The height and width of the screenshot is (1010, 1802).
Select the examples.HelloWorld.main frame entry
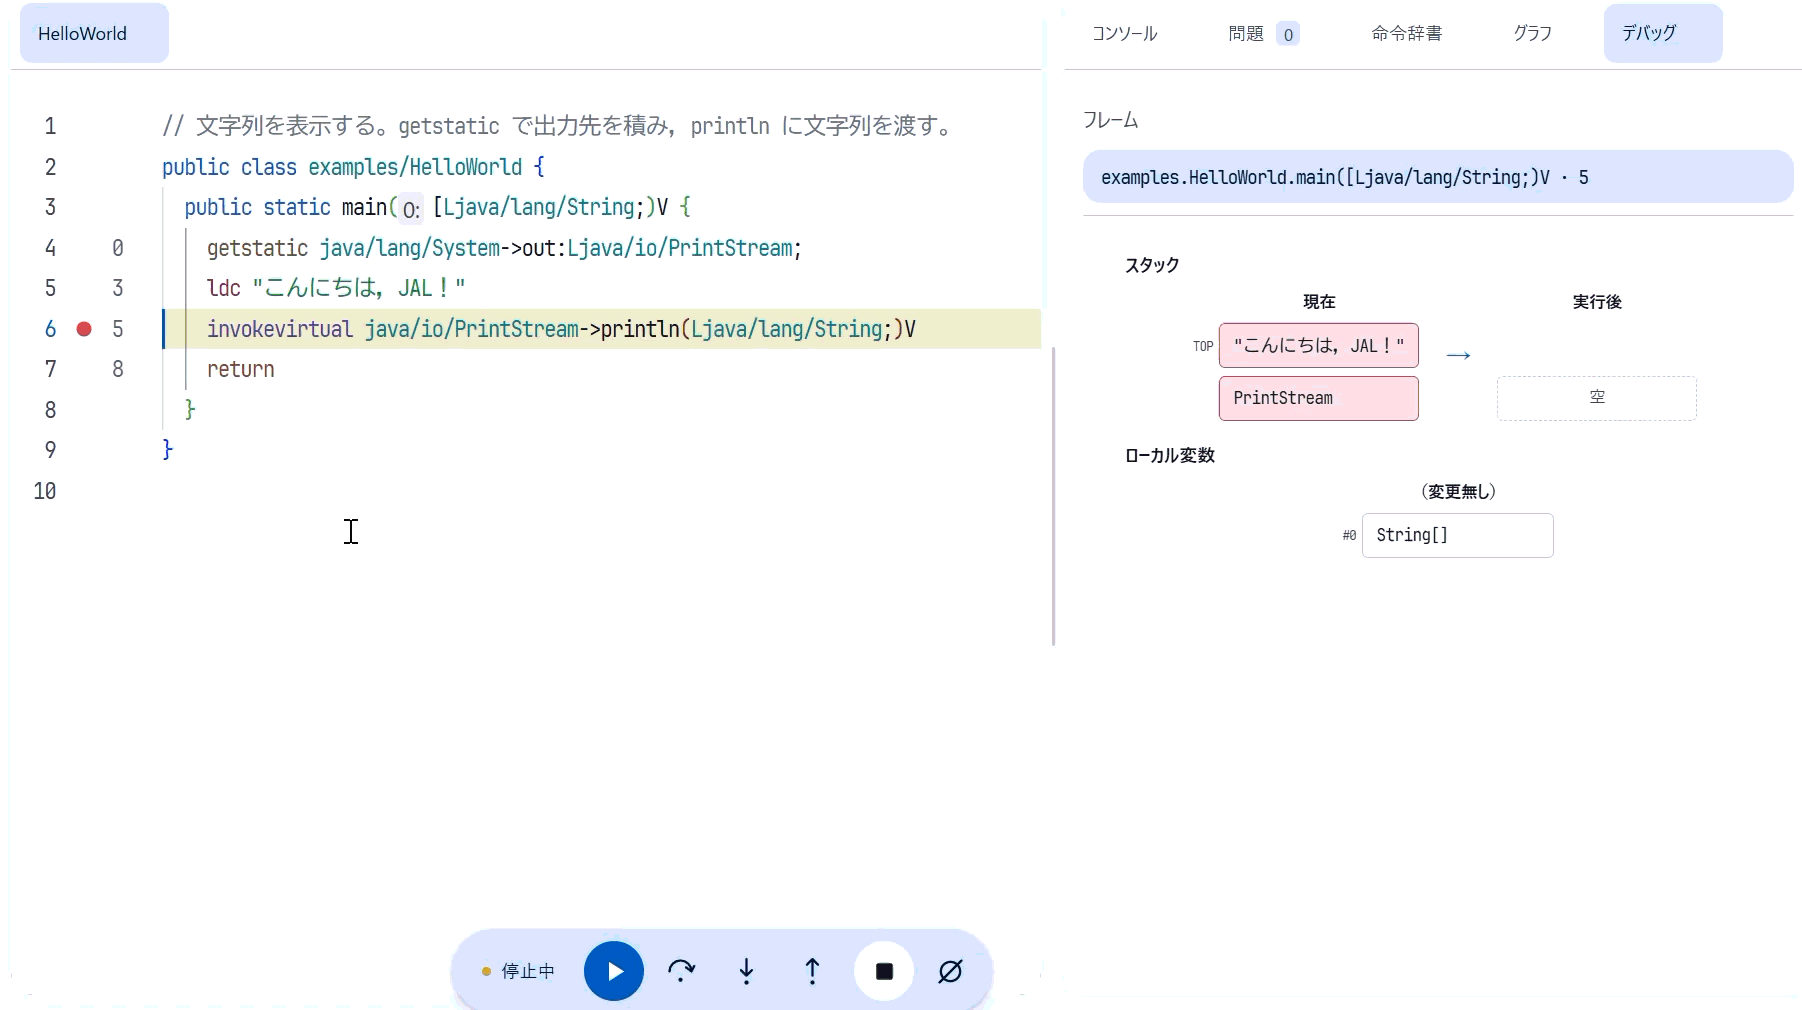[1438, 177]
